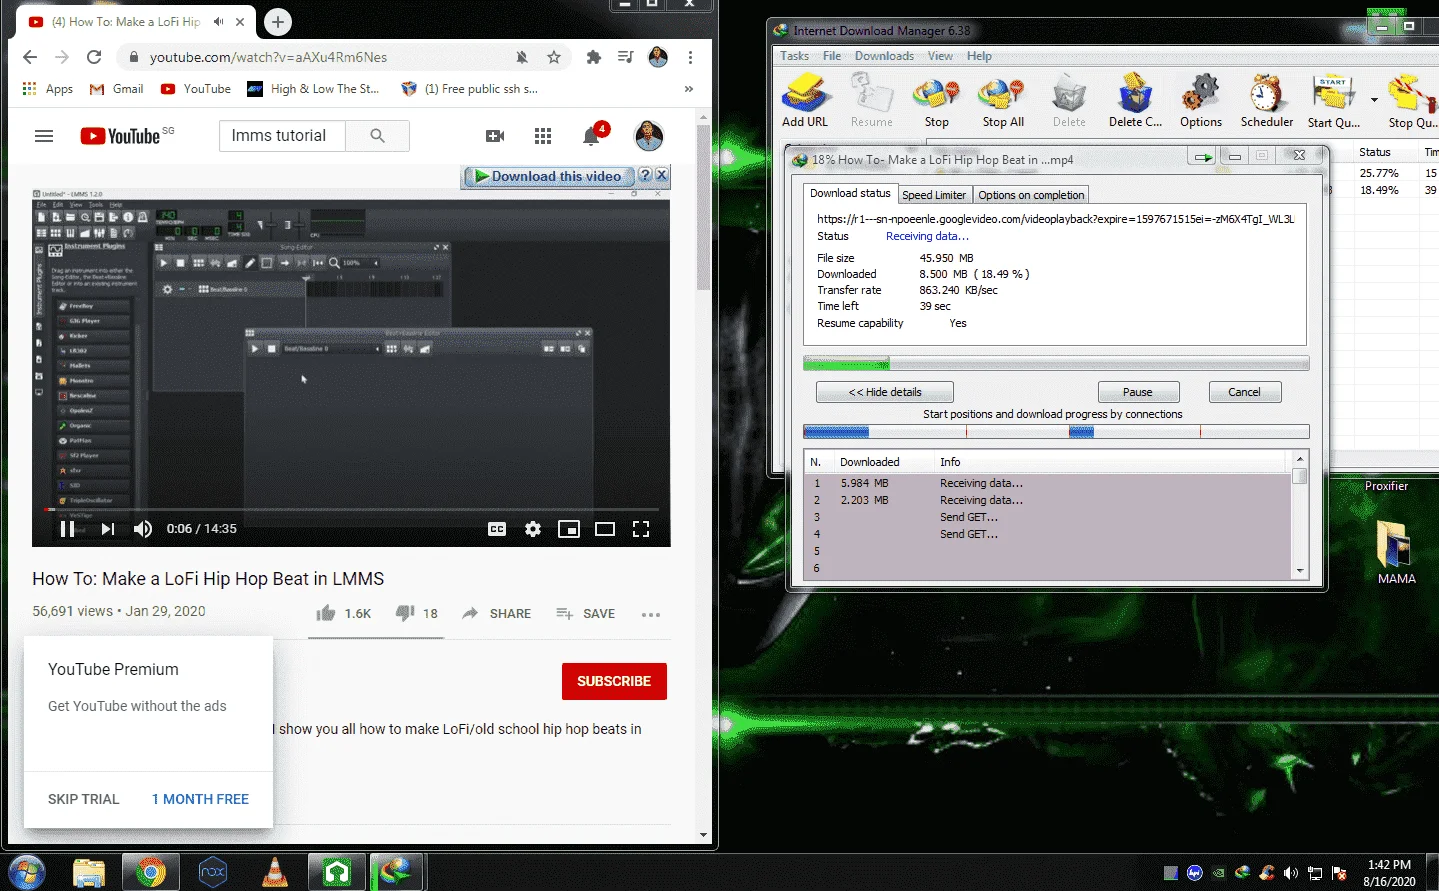Click the Stop Queue icon in IDM

(1411, 101)
